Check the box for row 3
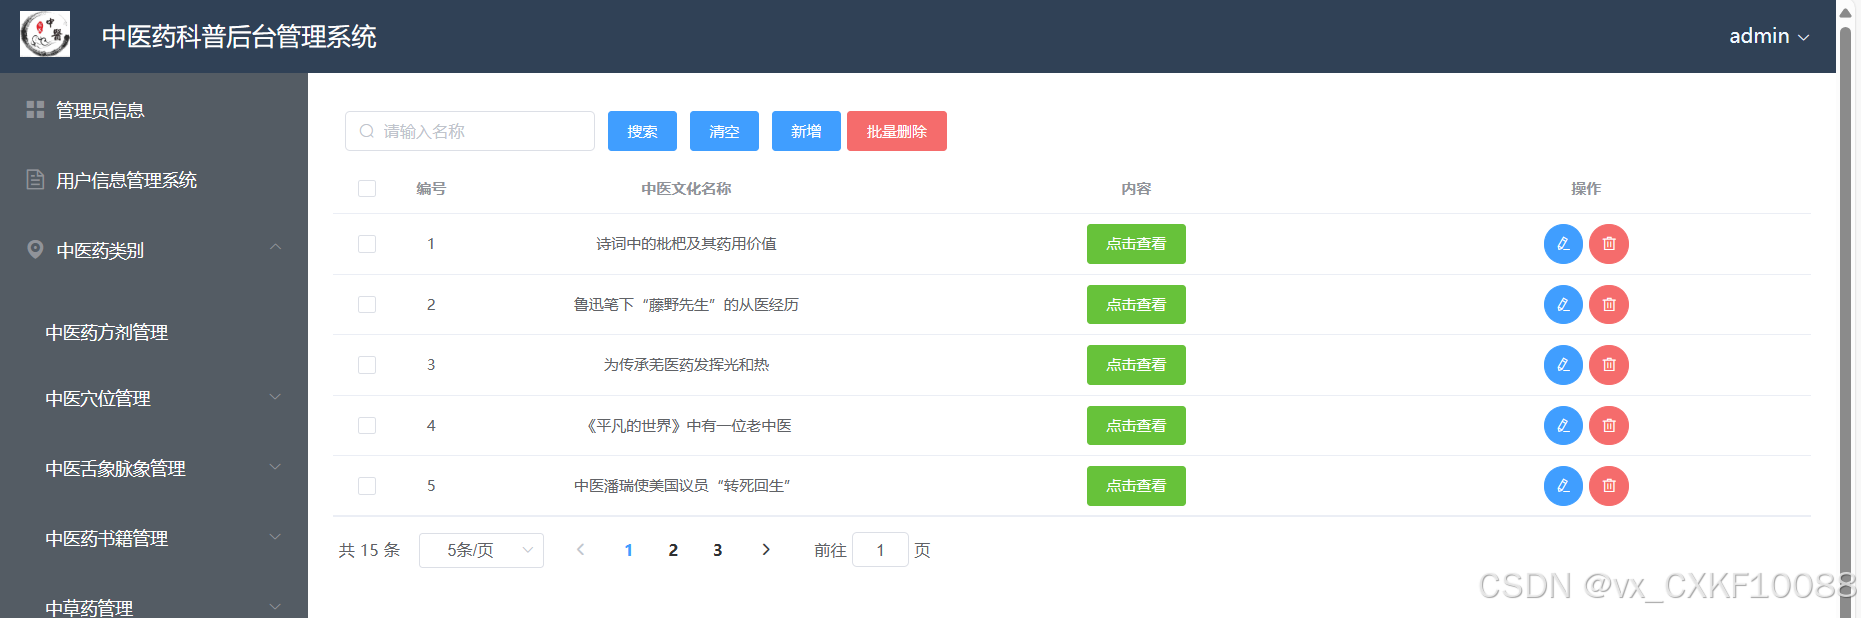The image size is (1861, 618). (367, 365)
